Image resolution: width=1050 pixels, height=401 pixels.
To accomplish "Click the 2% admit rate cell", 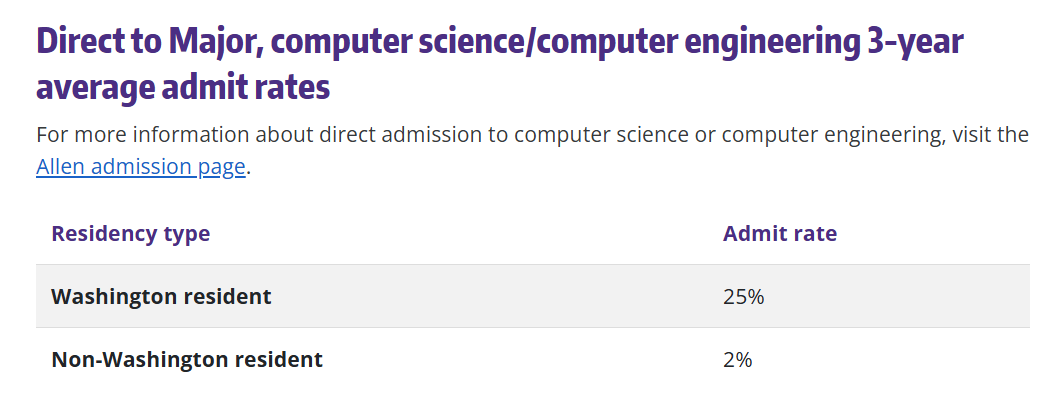I will tap(737, 359).
